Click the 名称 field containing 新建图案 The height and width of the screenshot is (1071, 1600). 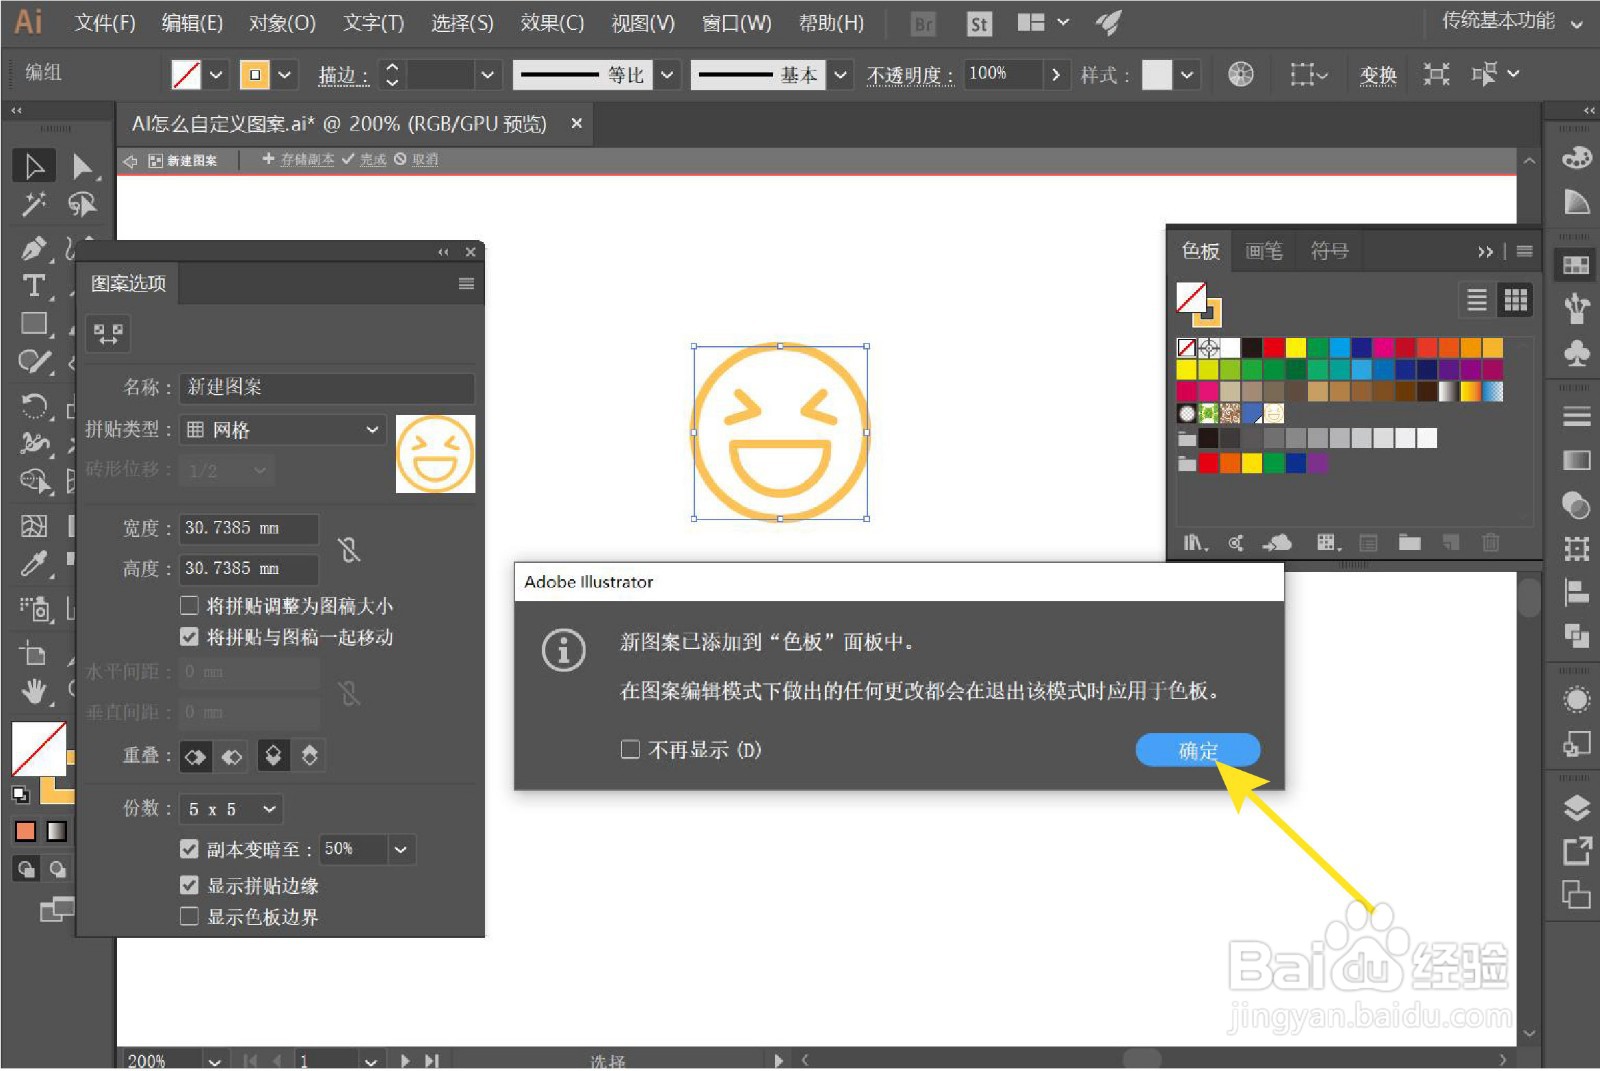[x=326, y=387]
